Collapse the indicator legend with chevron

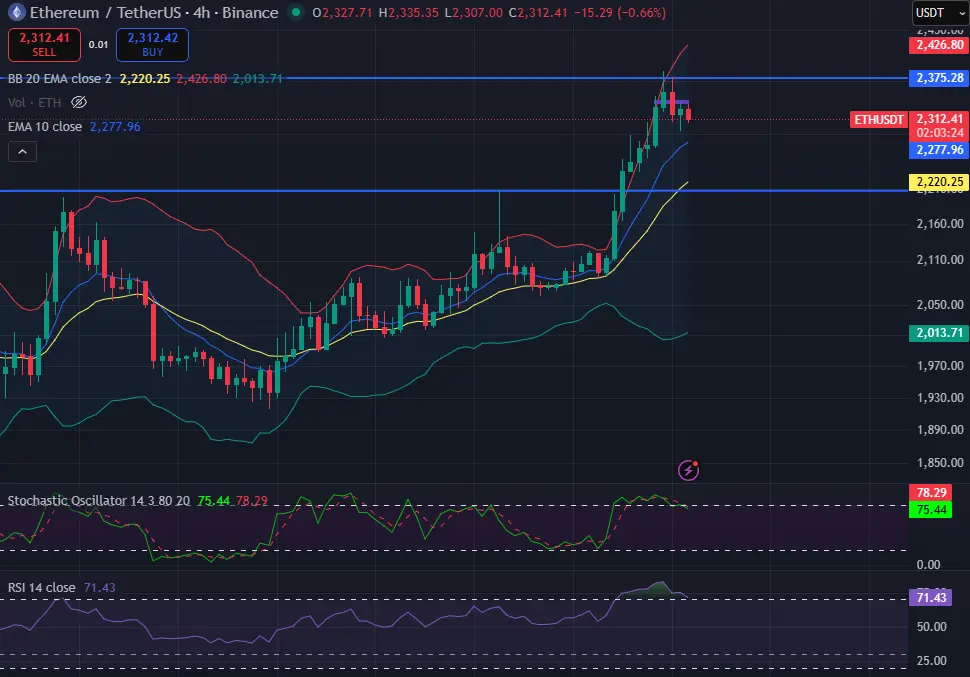coord(22,152)
